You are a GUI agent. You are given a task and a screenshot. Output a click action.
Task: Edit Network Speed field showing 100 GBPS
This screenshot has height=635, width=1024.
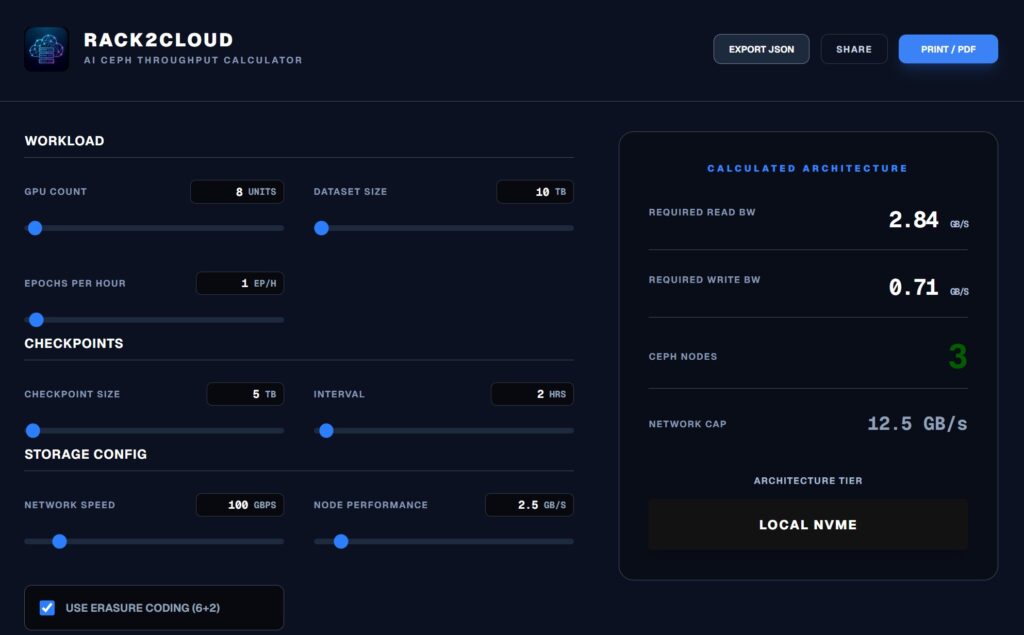(x=240, y=504)
